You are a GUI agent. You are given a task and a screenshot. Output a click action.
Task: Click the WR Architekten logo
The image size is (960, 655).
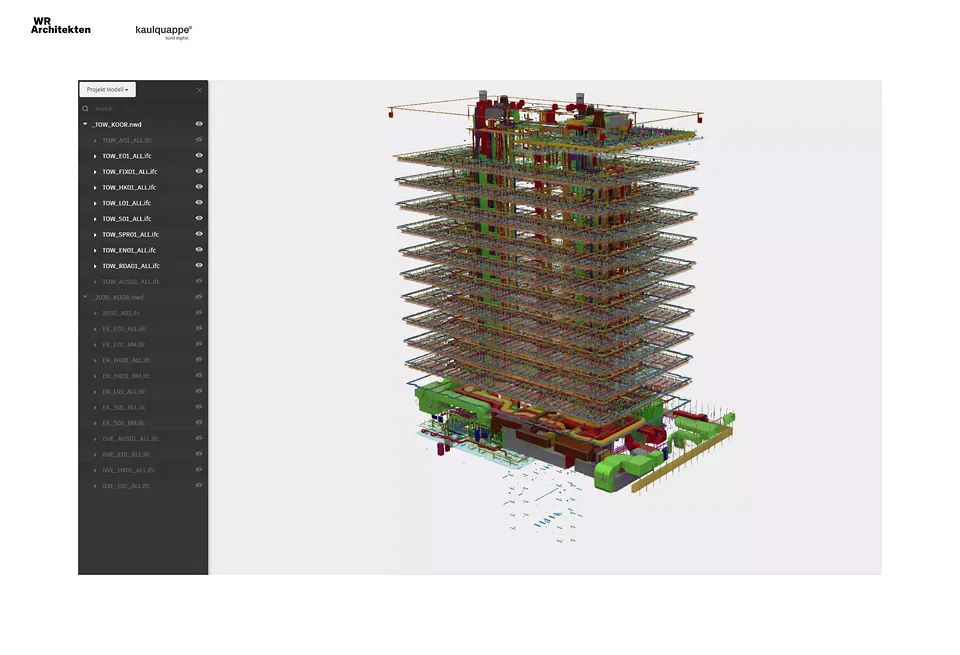point(61,25)
